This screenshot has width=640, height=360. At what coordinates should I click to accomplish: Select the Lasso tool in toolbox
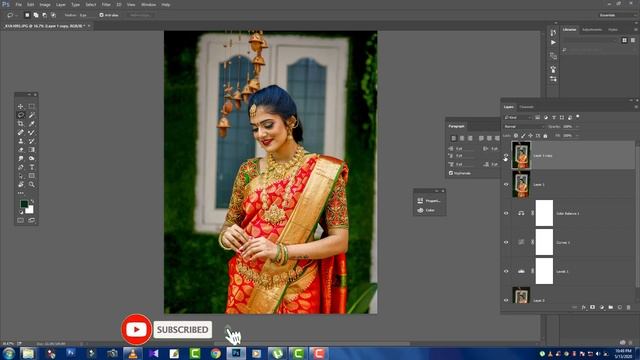point(20,115)
